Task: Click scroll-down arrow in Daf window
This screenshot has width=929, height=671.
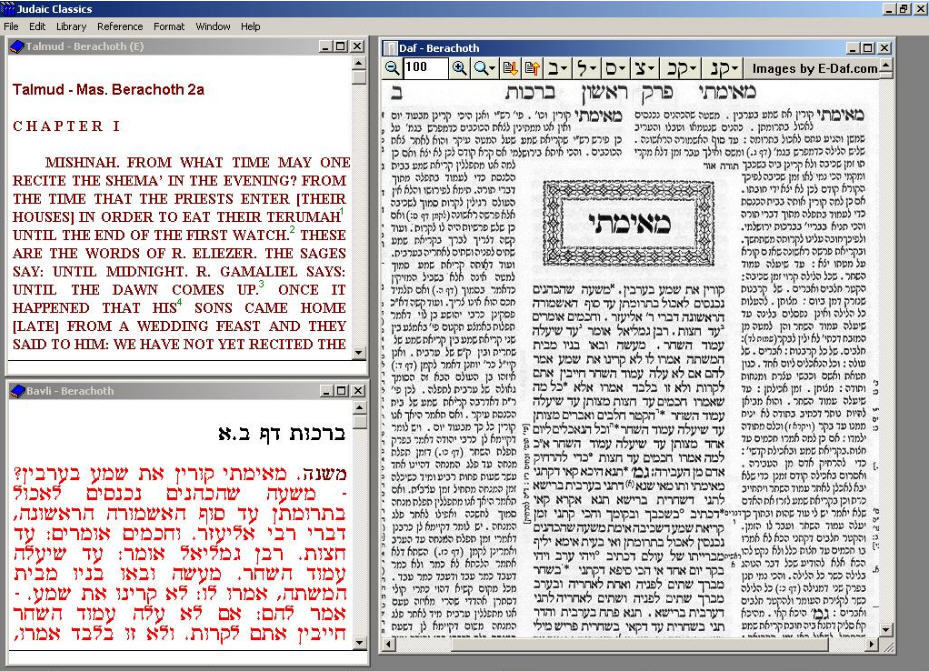Action: click(886, 630)
